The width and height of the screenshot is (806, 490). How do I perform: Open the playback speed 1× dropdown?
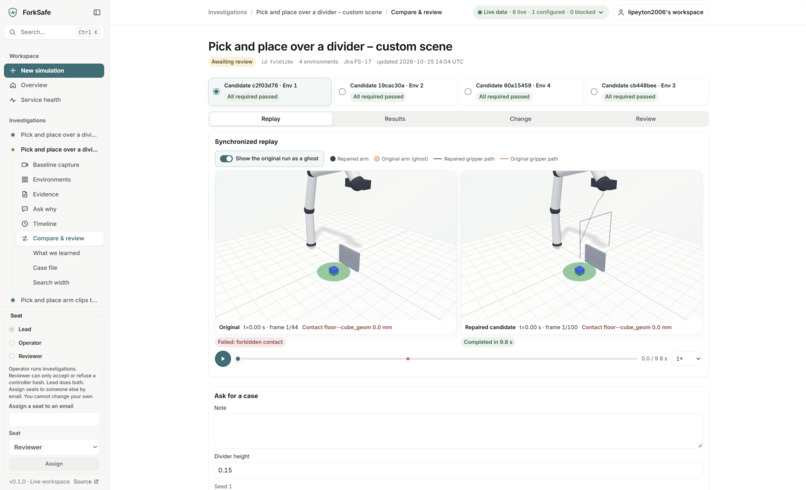coord(688,359)
